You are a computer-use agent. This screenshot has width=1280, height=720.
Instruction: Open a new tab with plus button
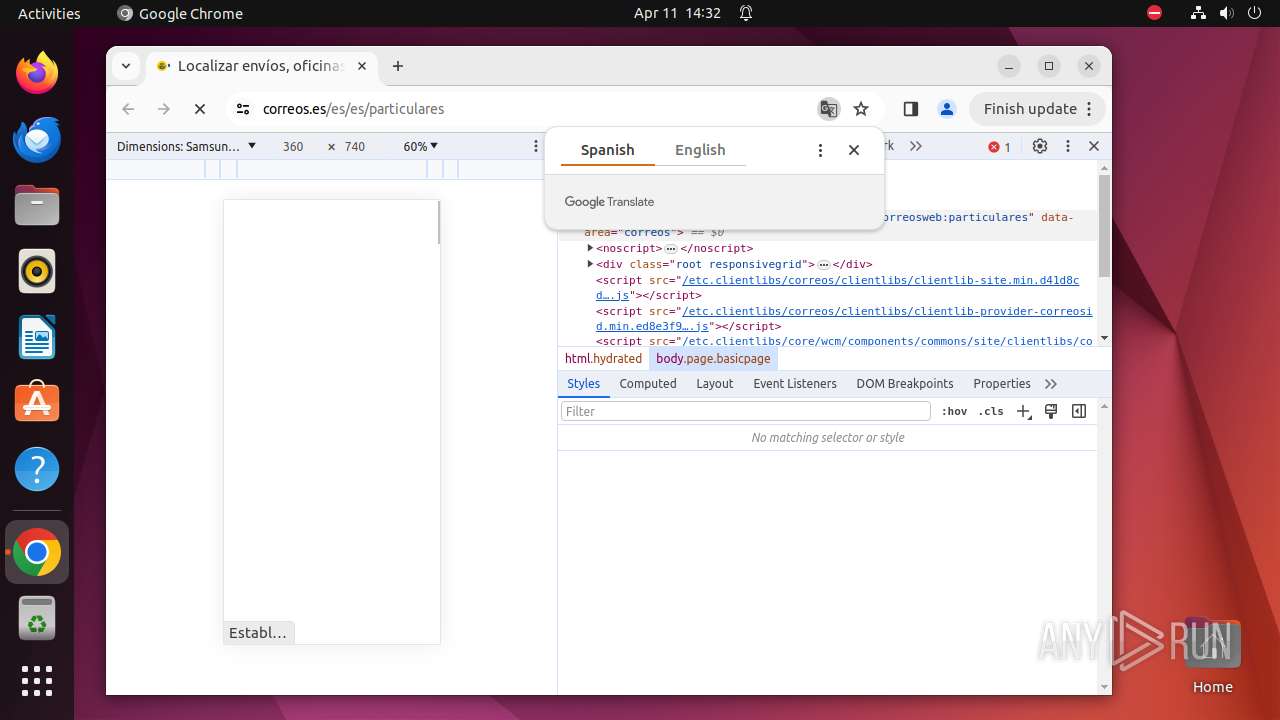pos(398,66)
